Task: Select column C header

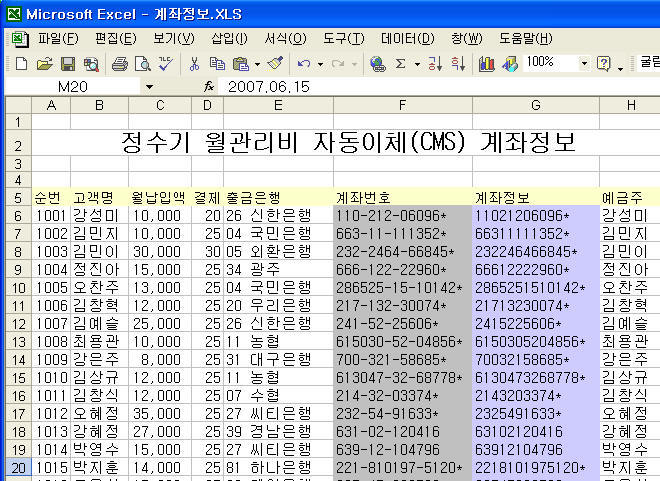Action: point(160,105)
